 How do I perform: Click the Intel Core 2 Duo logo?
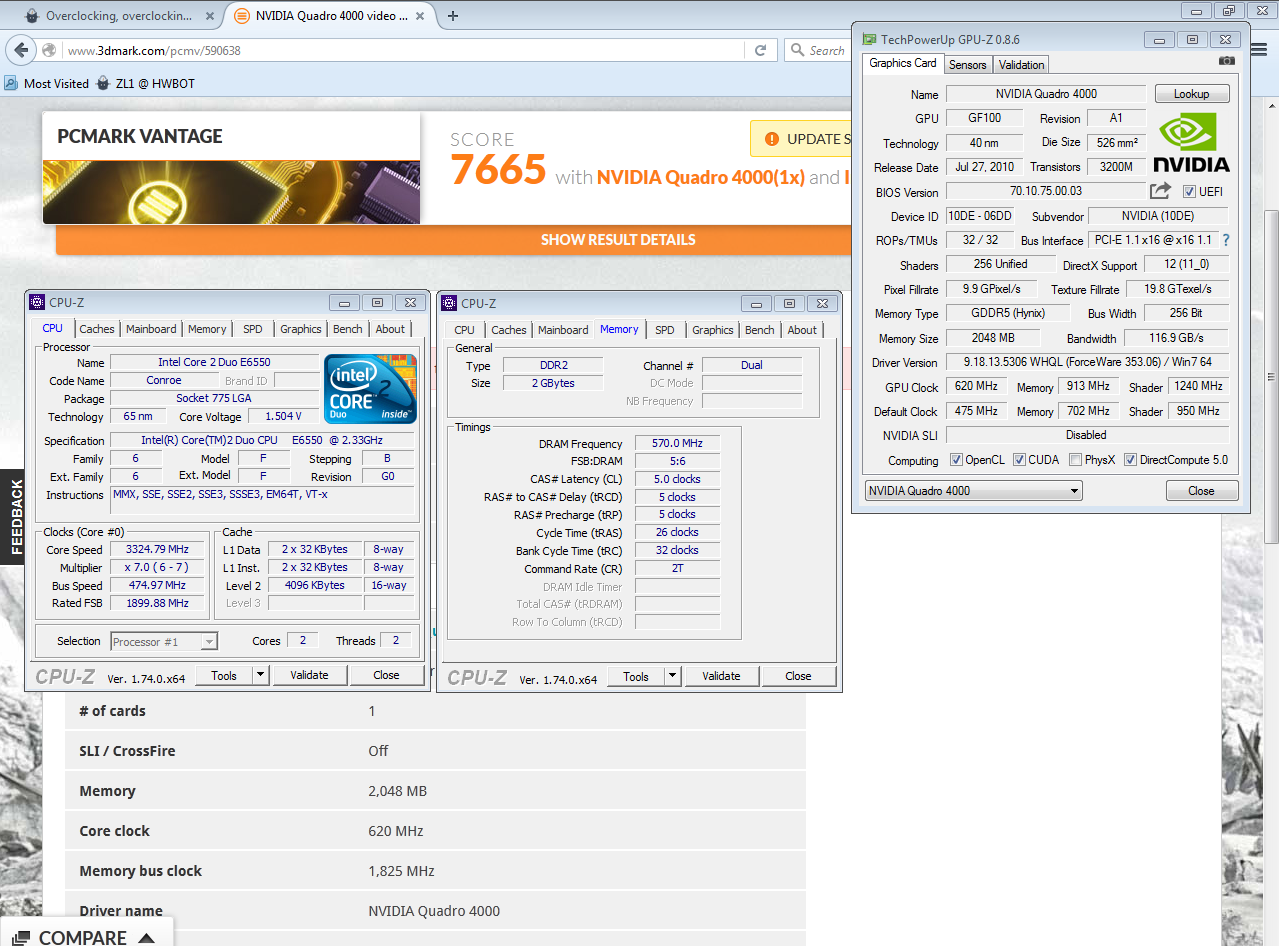[370, 389]
